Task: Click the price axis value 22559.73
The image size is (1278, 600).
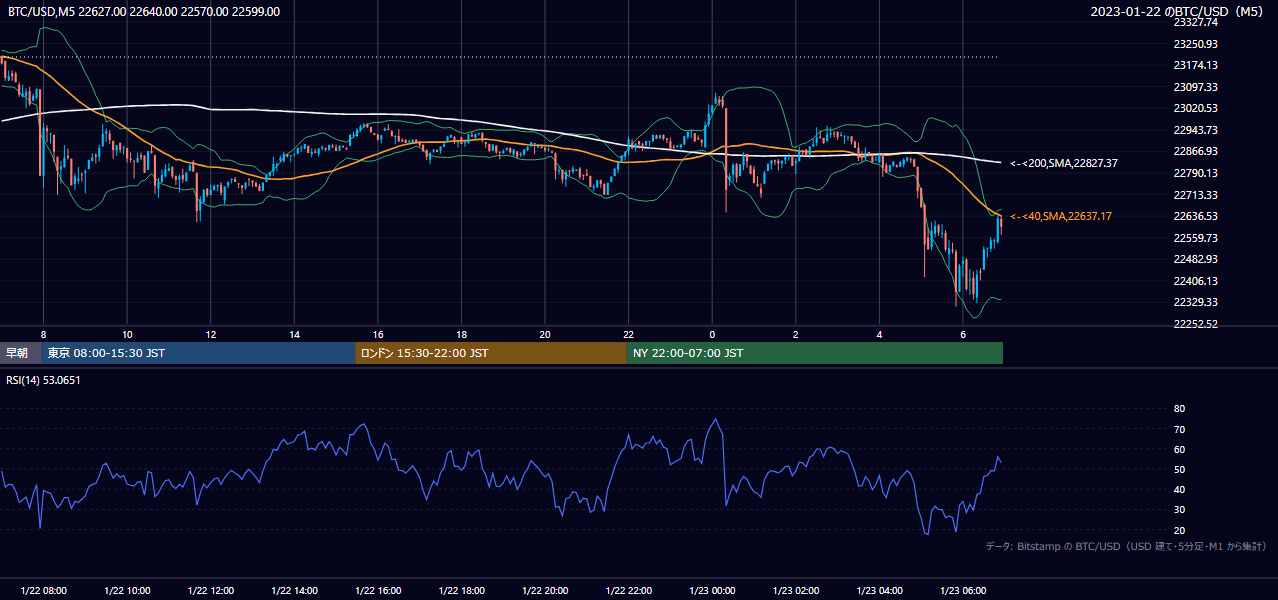Action: pyautogui.click(x=1195, y=238)
